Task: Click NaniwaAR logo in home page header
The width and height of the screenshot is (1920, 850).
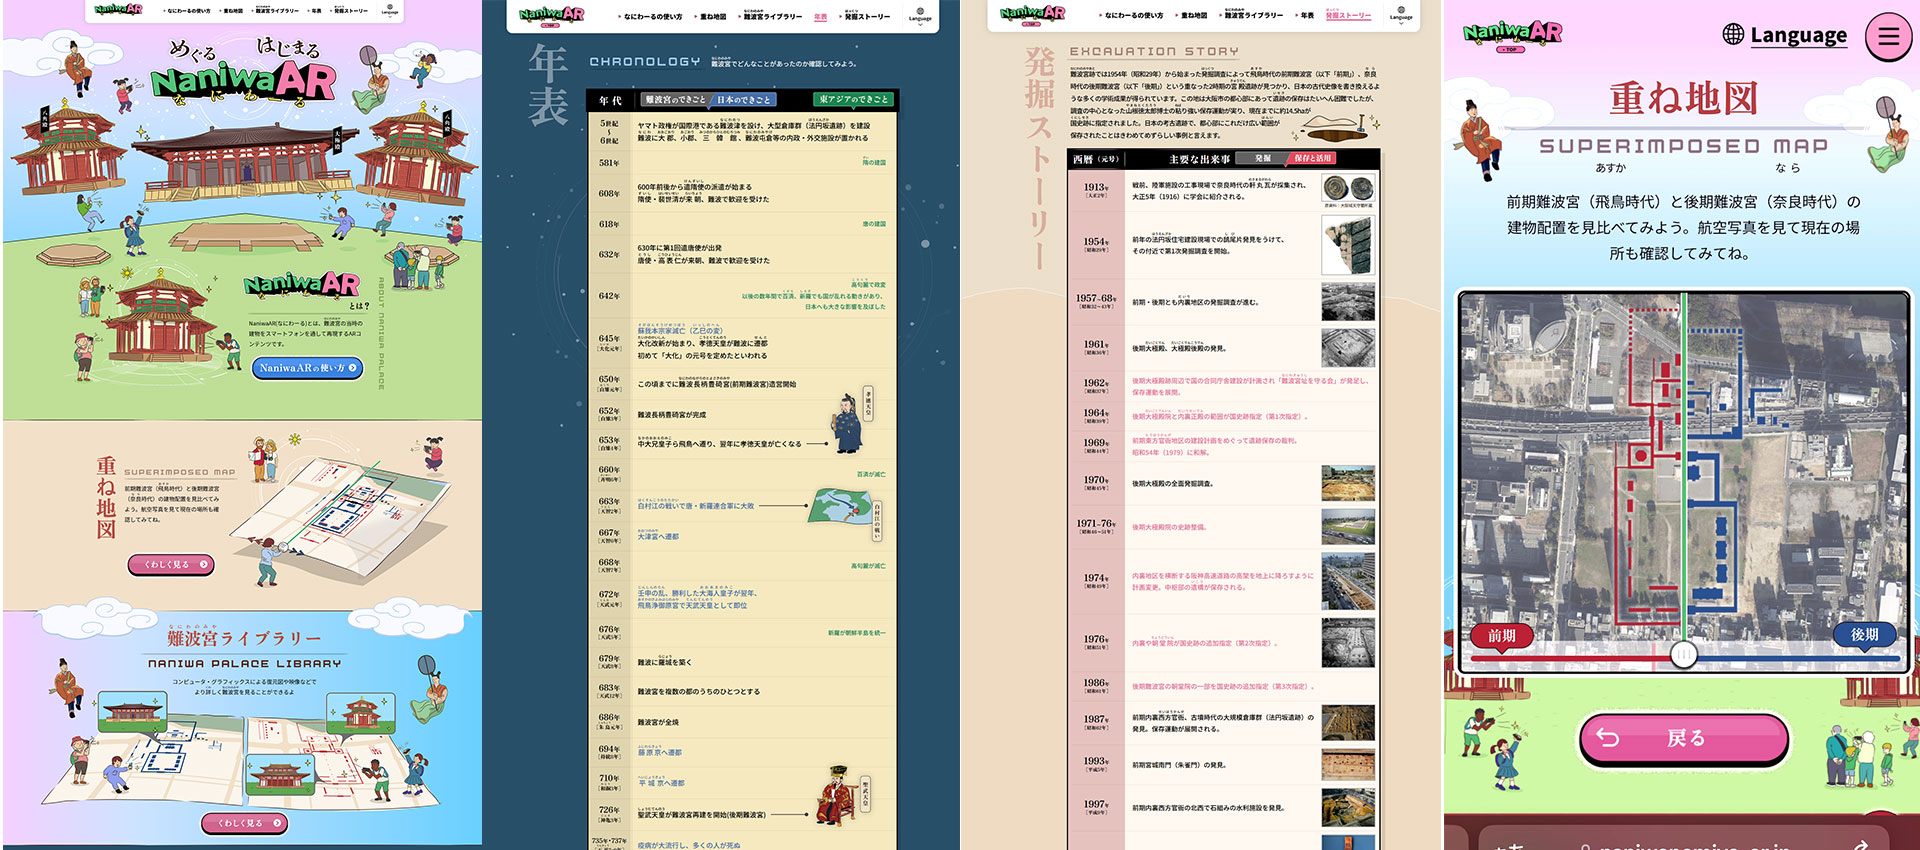Action: point(118,10)
